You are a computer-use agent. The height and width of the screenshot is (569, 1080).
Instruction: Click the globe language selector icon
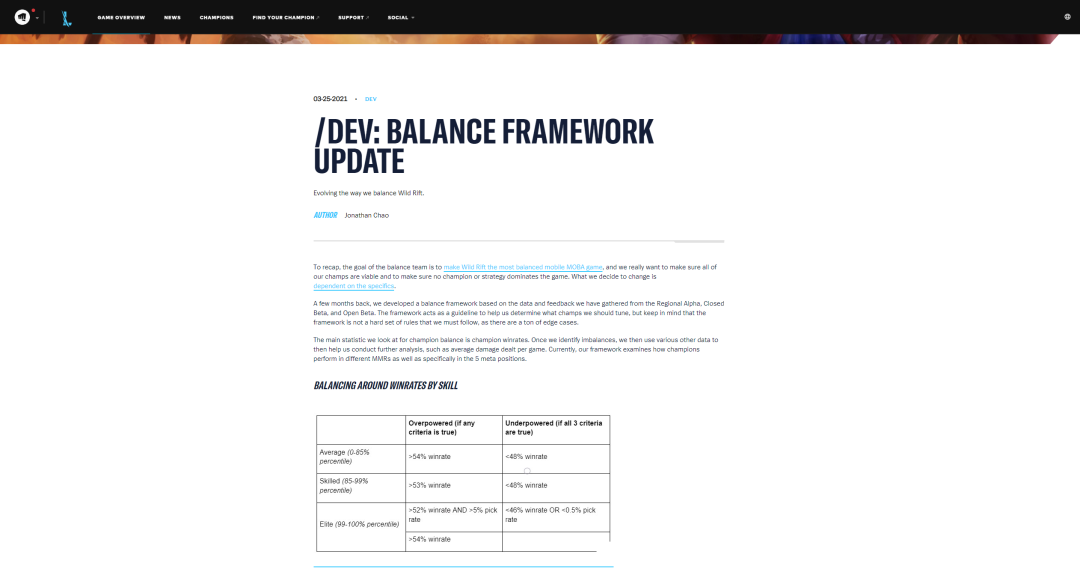point(1067,17)
